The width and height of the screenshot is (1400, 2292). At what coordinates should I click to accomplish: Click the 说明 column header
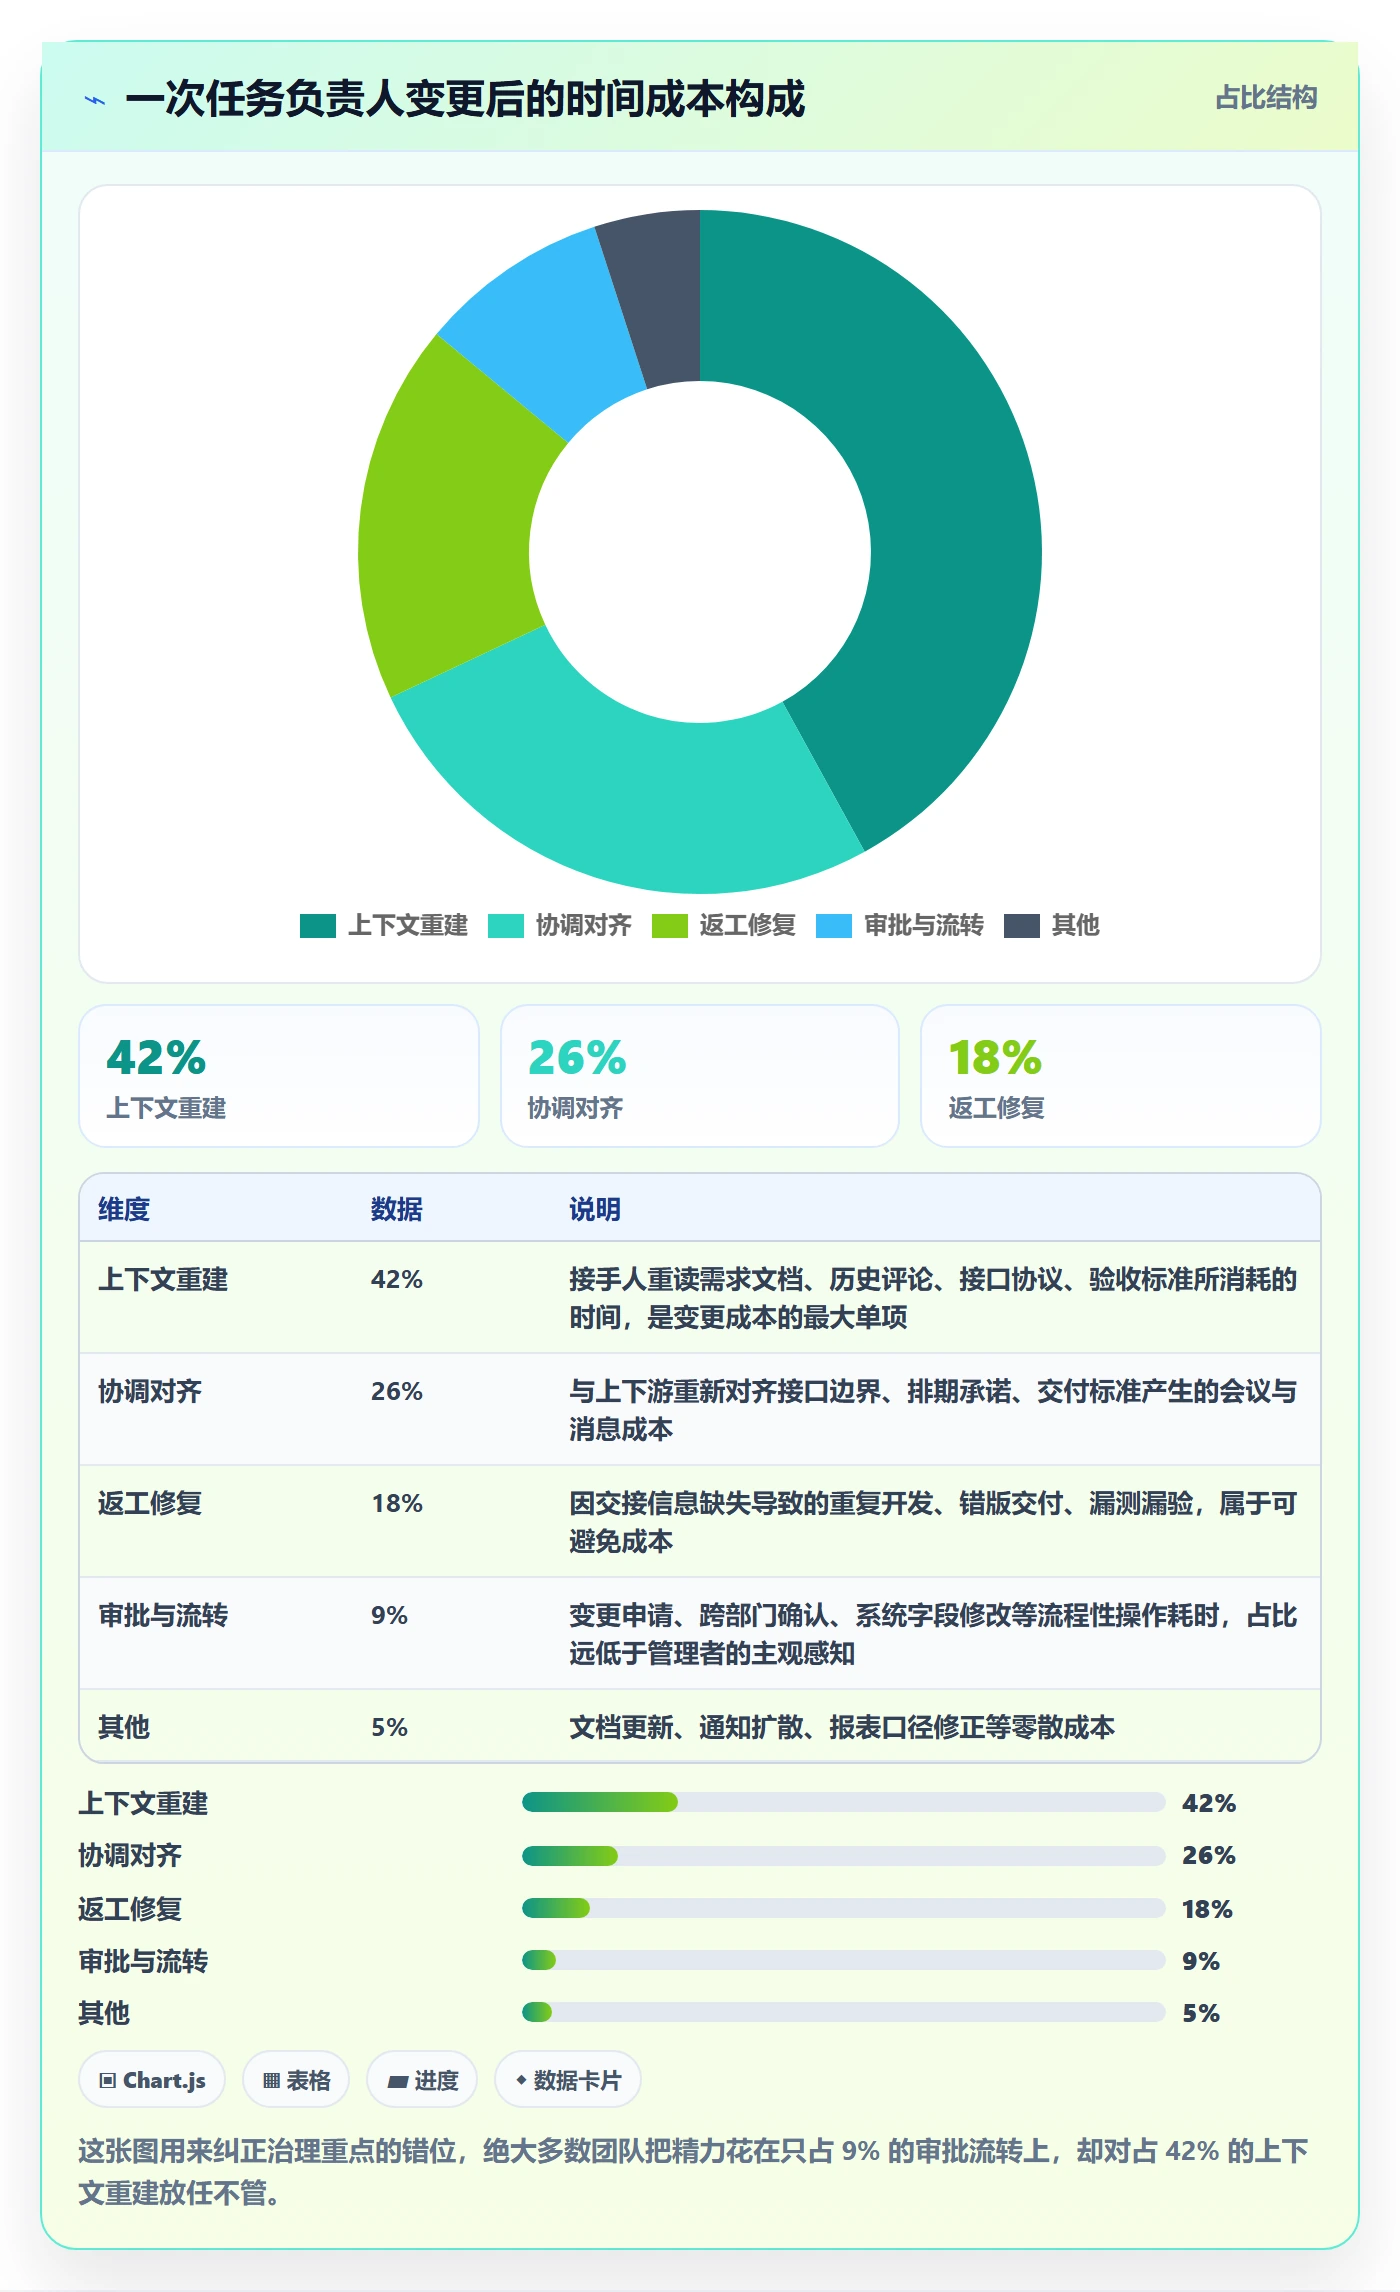coord(595,1209)
